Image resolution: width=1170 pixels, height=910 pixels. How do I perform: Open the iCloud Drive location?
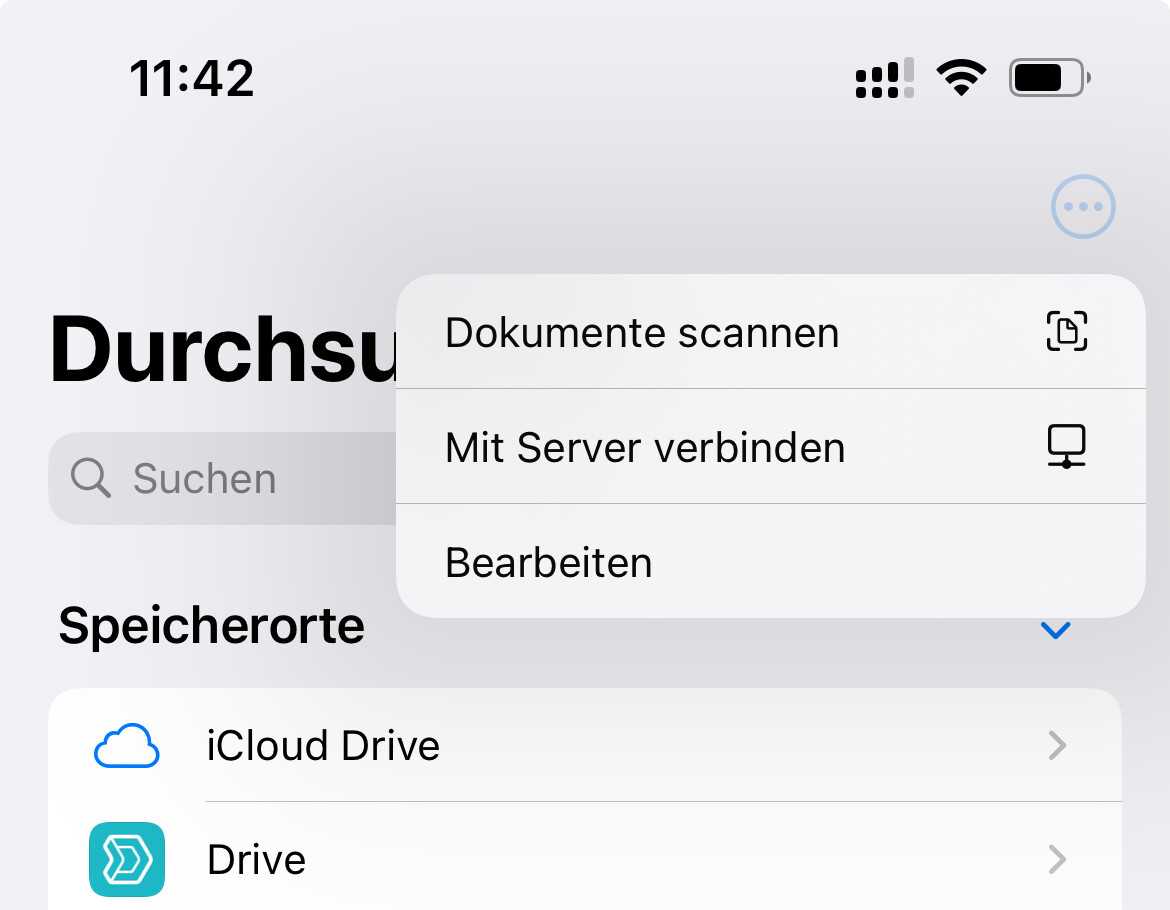(x=585, y=745)
